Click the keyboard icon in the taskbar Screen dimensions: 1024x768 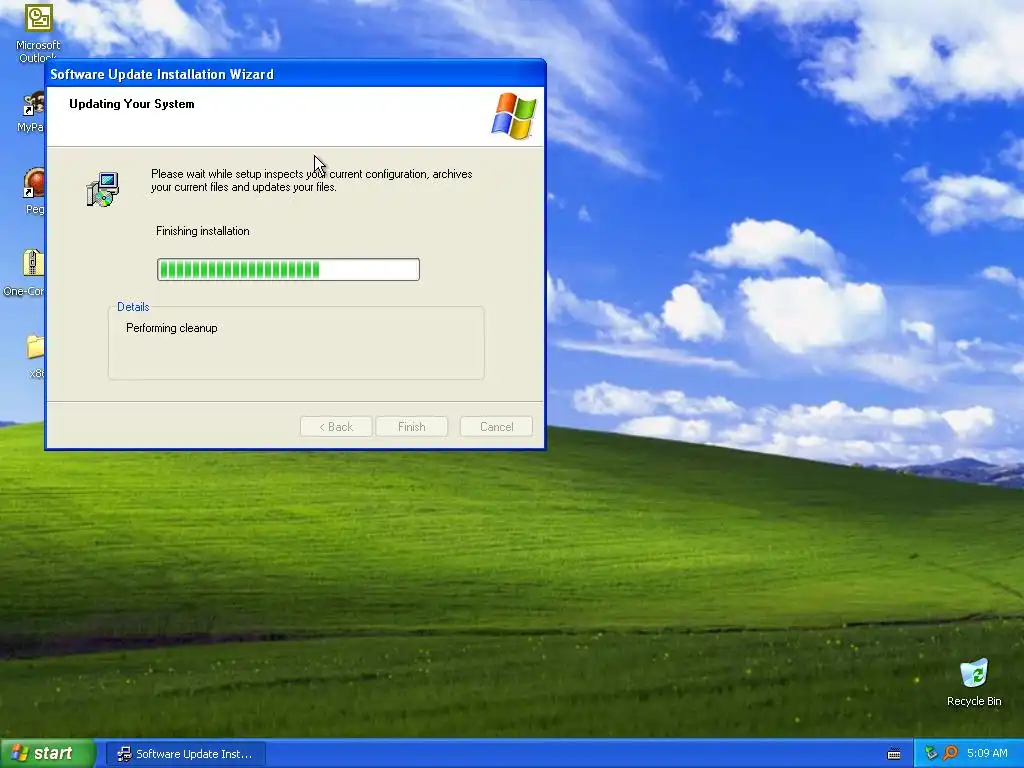[894, 754]
